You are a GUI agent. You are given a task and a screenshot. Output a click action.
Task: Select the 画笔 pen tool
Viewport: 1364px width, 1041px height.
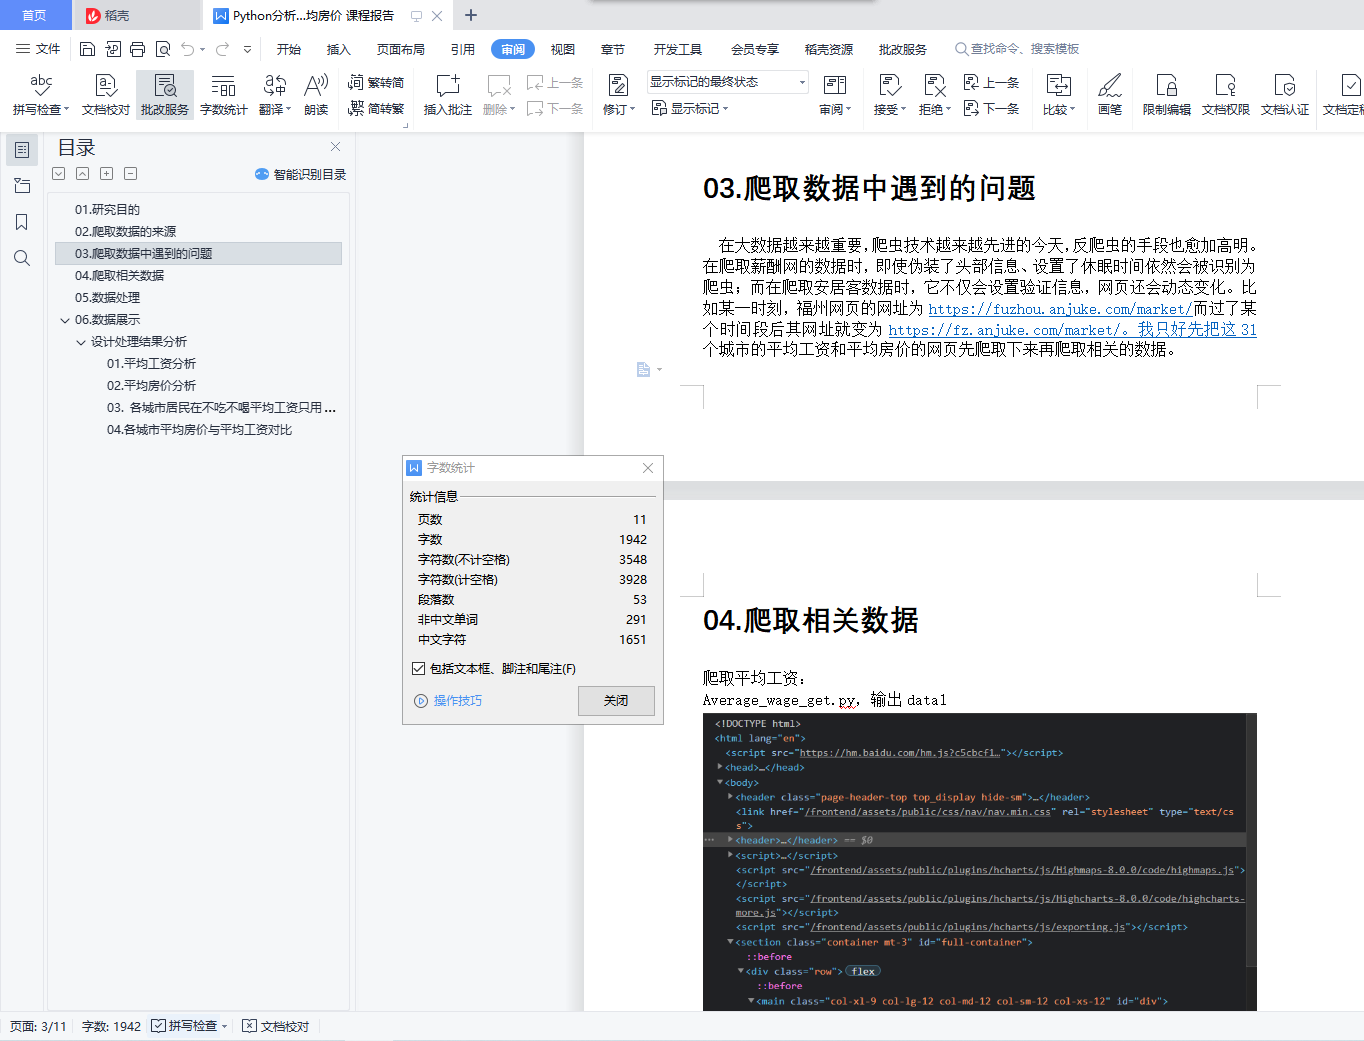(x=1110, y=95)
